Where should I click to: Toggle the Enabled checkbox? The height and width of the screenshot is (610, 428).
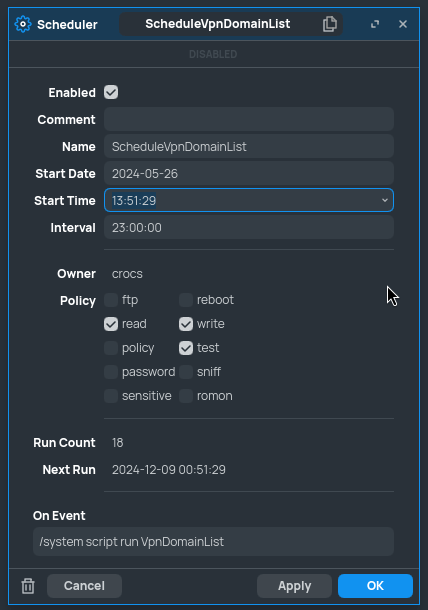click(x=111, y=93)
